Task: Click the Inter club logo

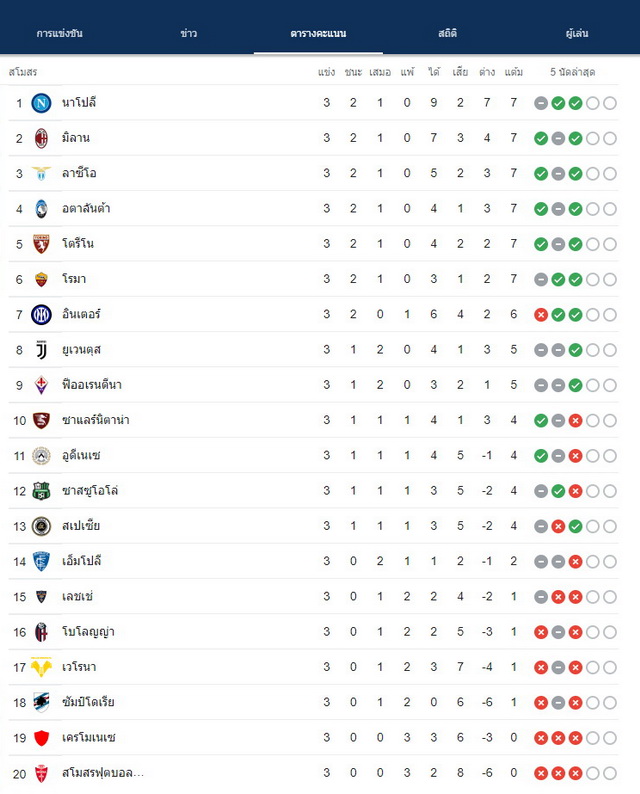Action: coord(42,314)
